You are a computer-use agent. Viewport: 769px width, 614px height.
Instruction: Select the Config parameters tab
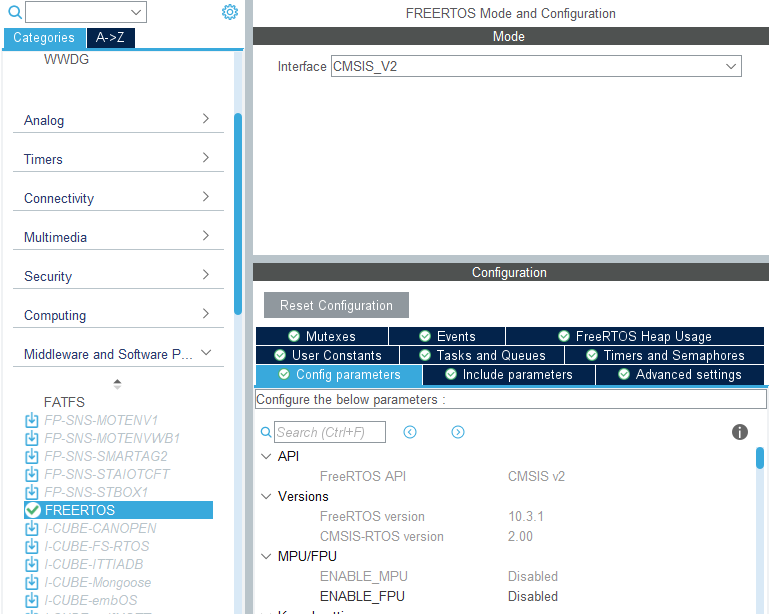[339, 375]
